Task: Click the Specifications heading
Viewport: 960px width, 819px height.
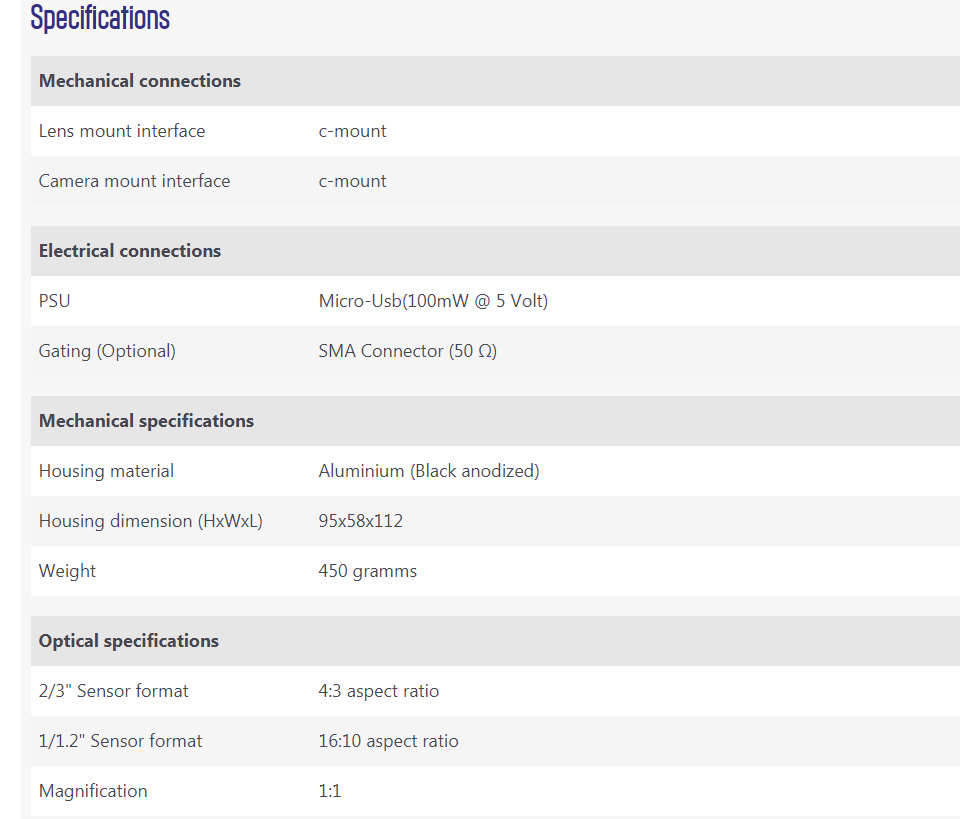Action: tap(100, 18)
